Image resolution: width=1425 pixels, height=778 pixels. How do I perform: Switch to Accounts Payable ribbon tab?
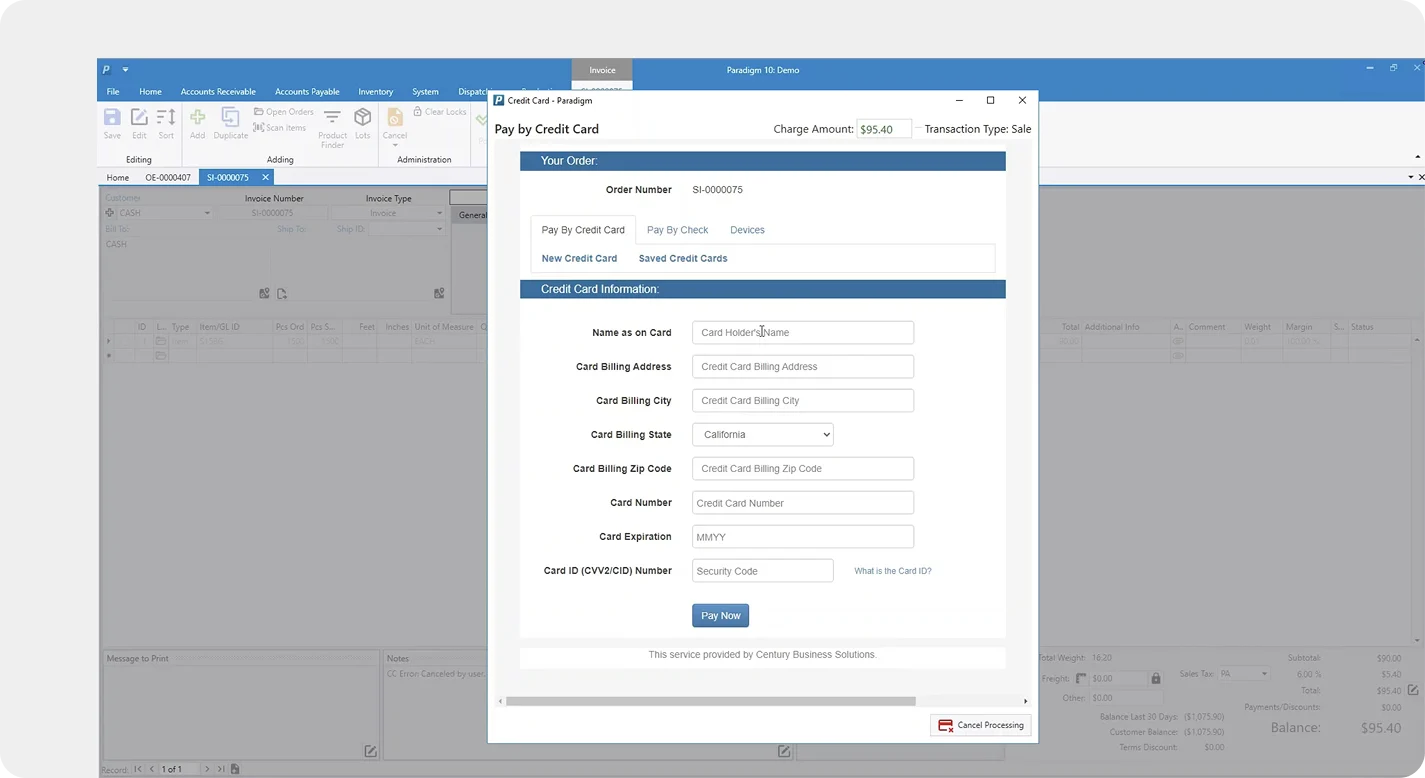coord(307,92)
